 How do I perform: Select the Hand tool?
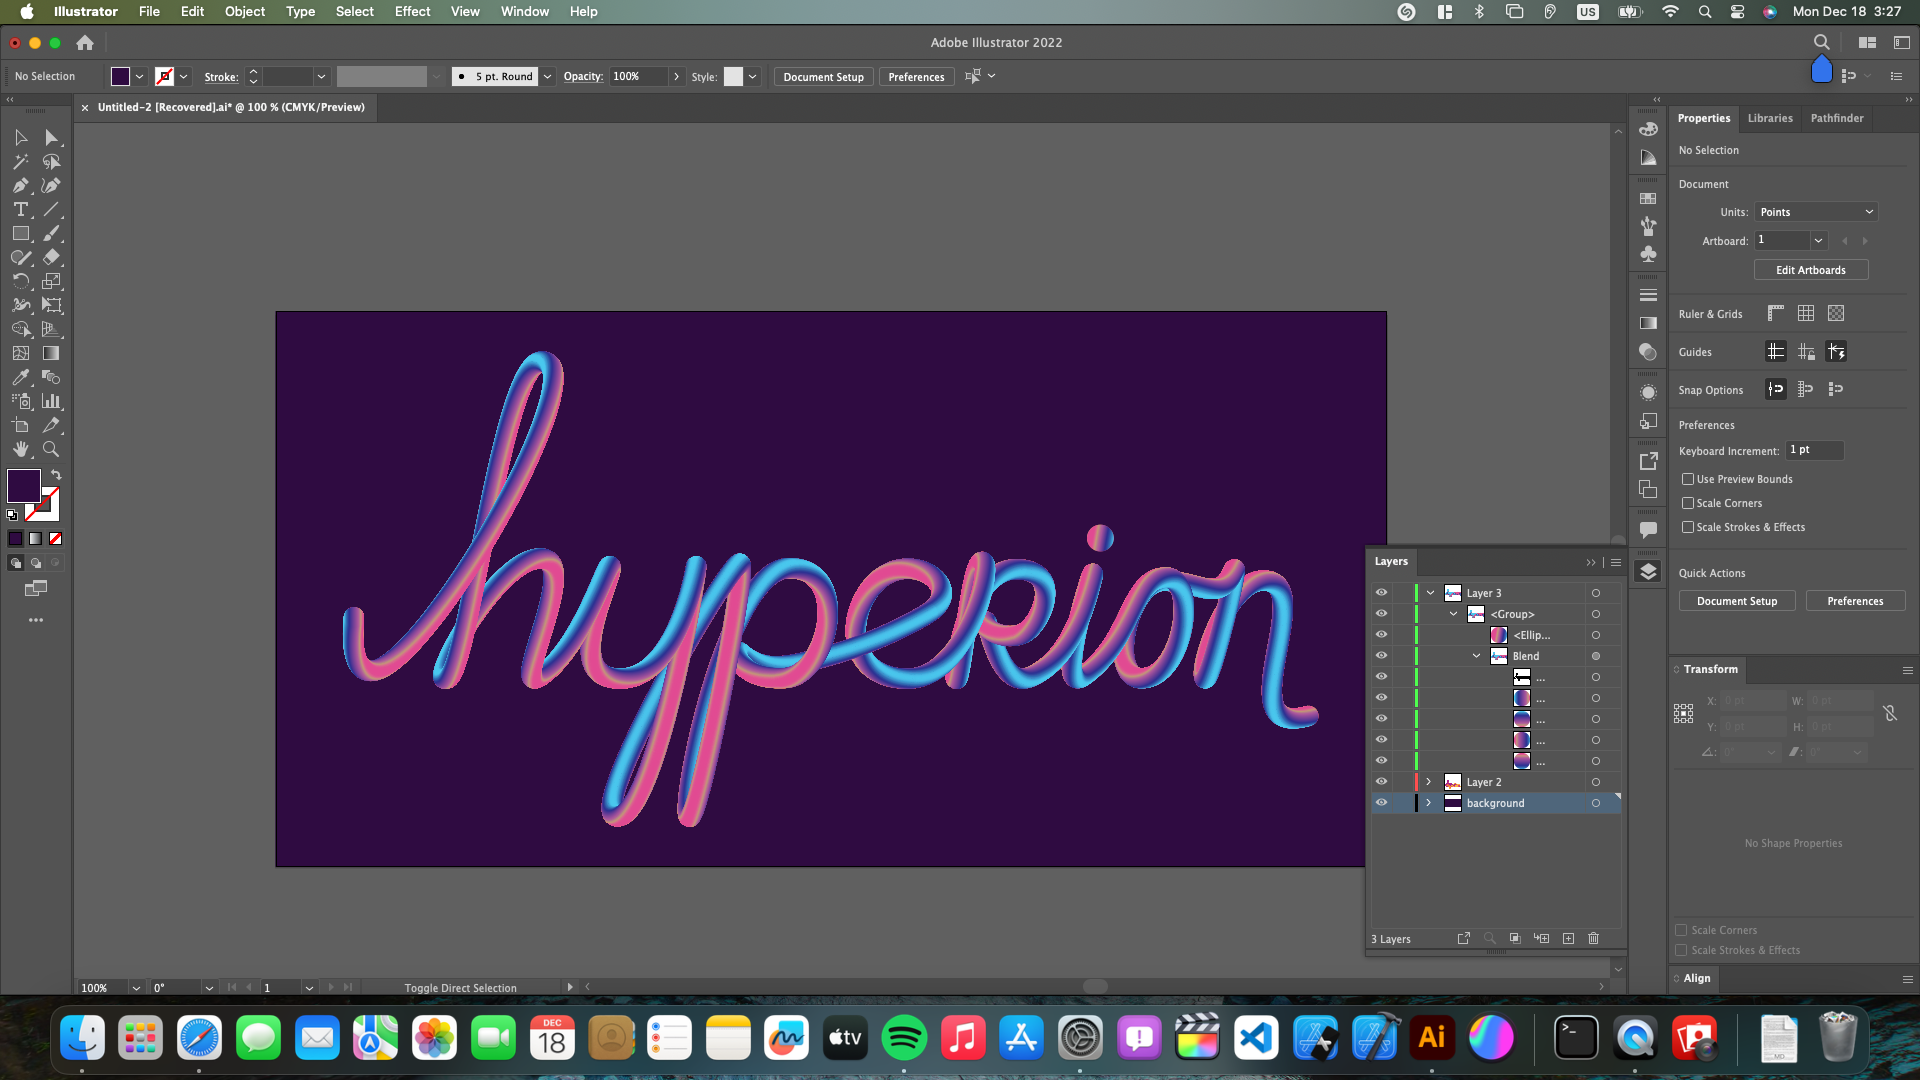pos(21,450)
